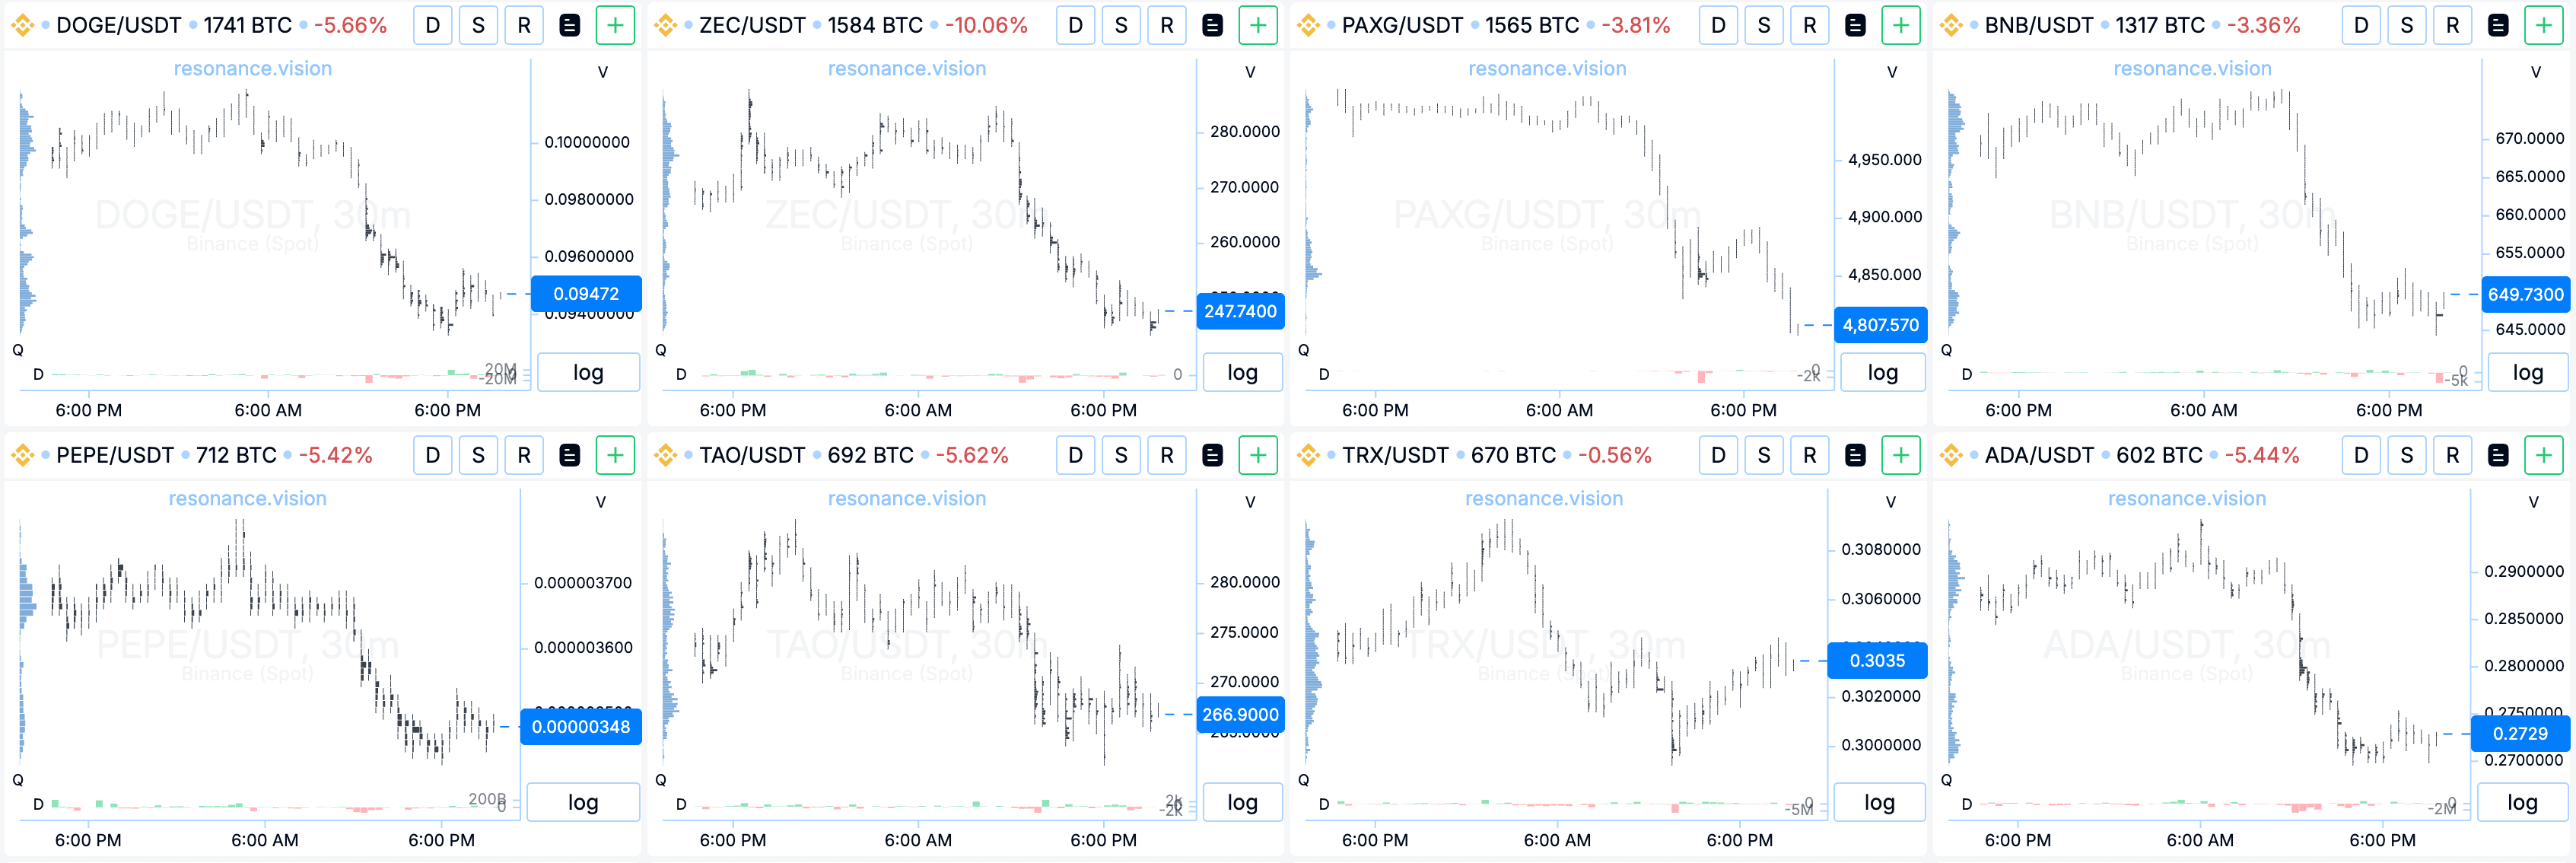The height and width of the screenshot is (863, 2576).
Task: Click the Q label on ADA/USDT chart
Action: 1946,780
